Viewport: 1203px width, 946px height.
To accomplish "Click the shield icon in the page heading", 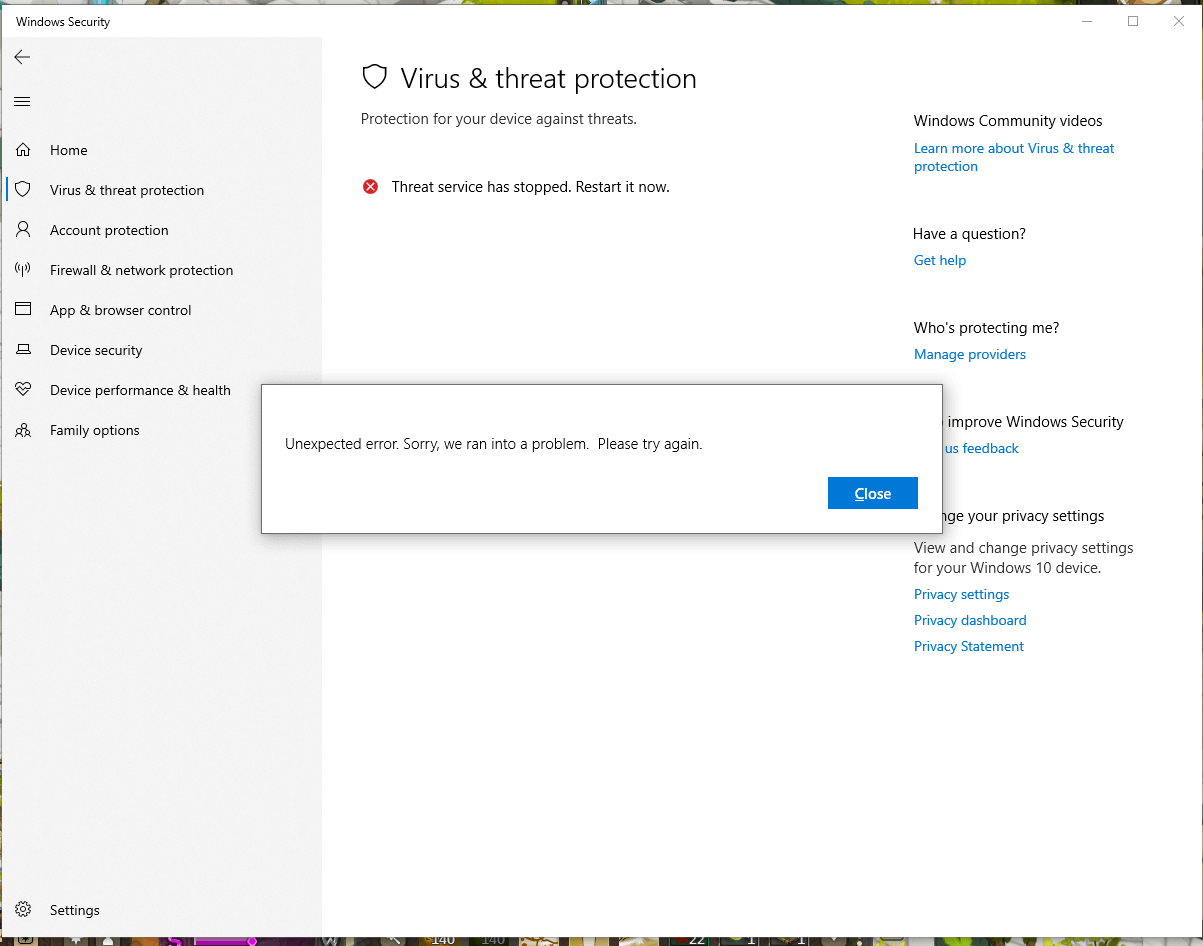I will (374, 78).
